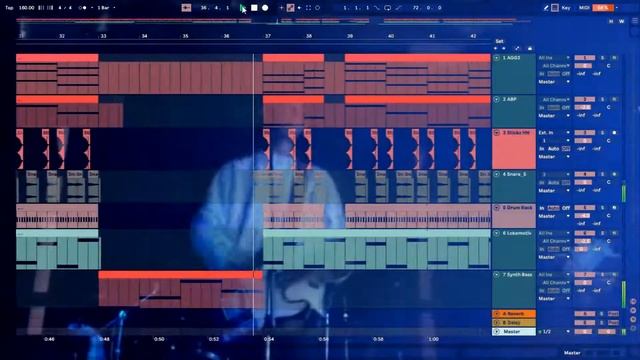
Task: Toggle the metronome icon
Action: pos(83,8)
